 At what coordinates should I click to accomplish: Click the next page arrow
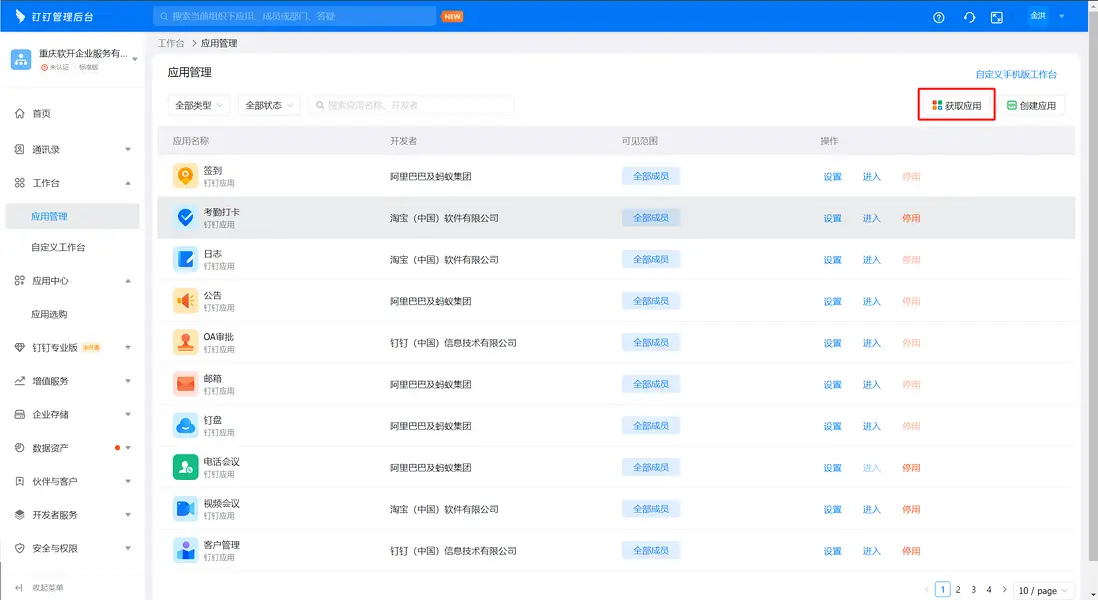[1004, 589]
